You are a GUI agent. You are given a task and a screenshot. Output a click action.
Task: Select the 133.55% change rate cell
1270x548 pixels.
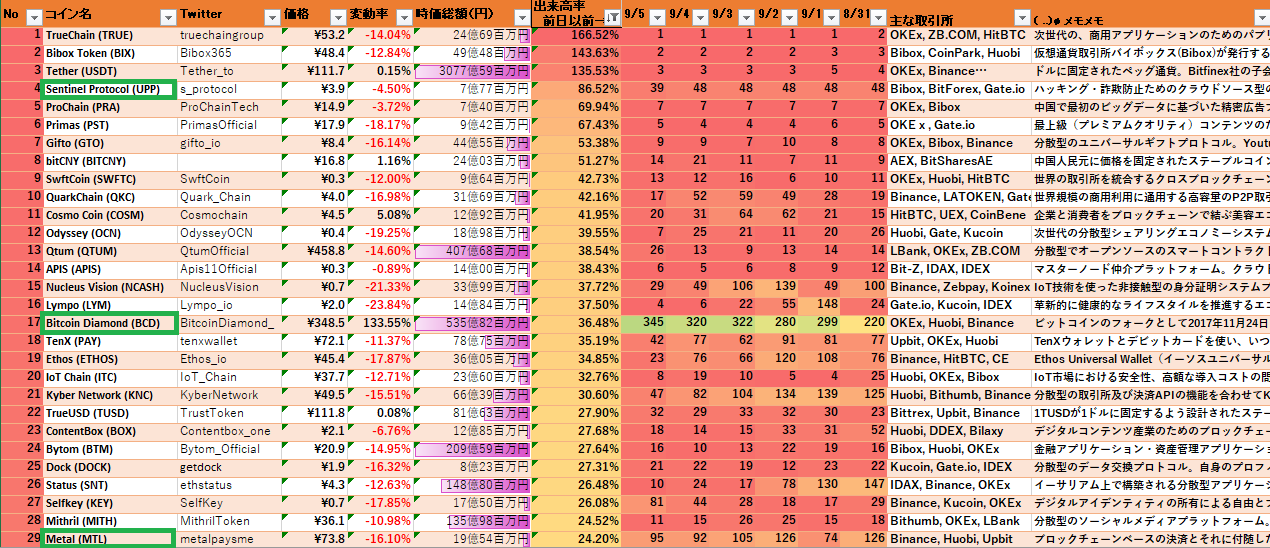pyautogui.click(x=380, y=323)
